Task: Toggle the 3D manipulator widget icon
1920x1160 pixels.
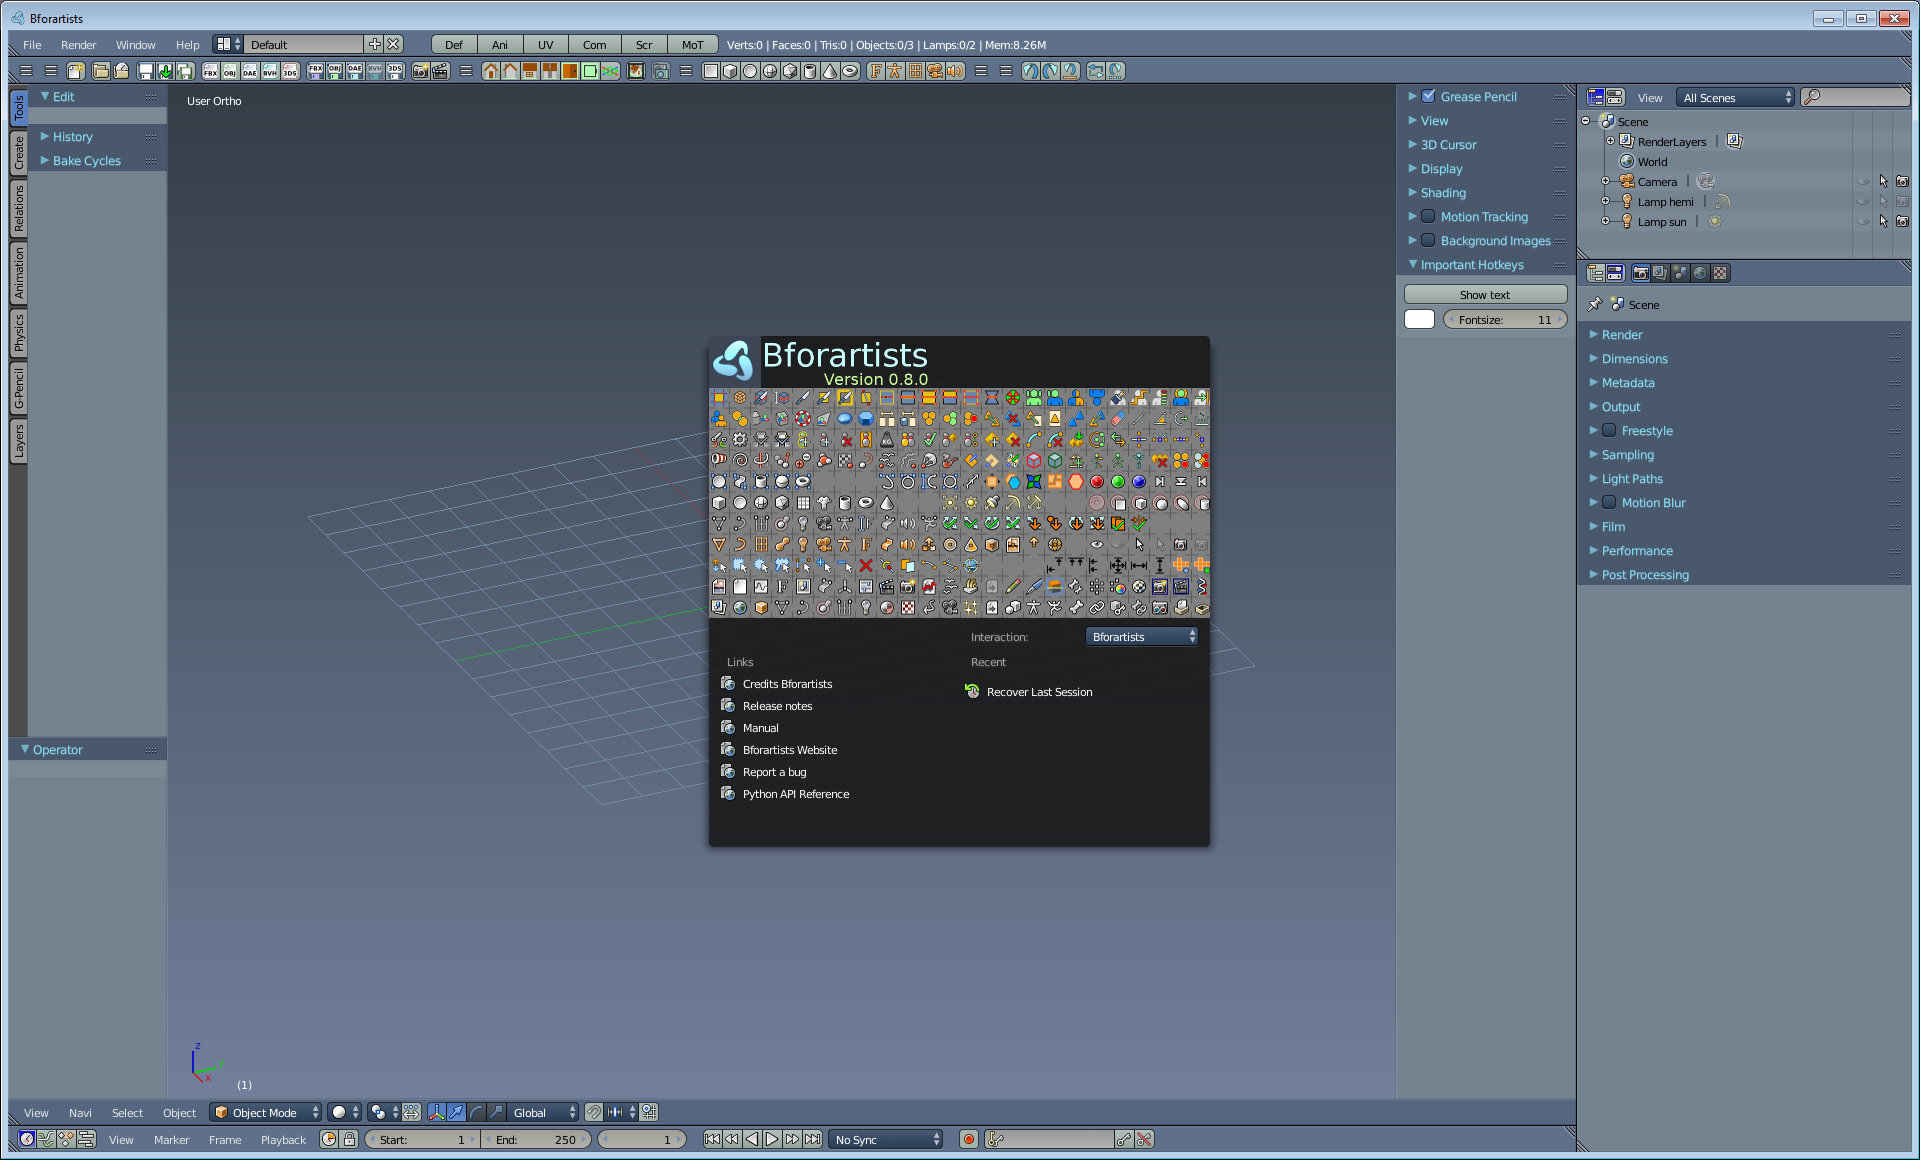Action: (x=436, y=1112)
